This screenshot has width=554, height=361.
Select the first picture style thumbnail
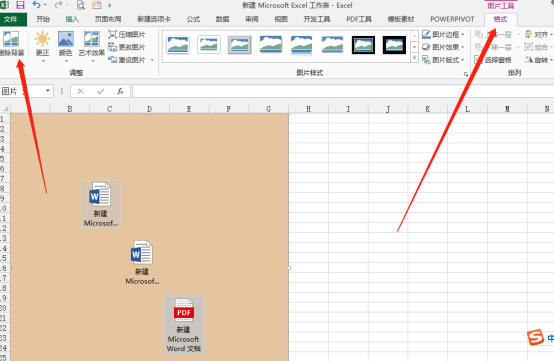tap(178, 45)
